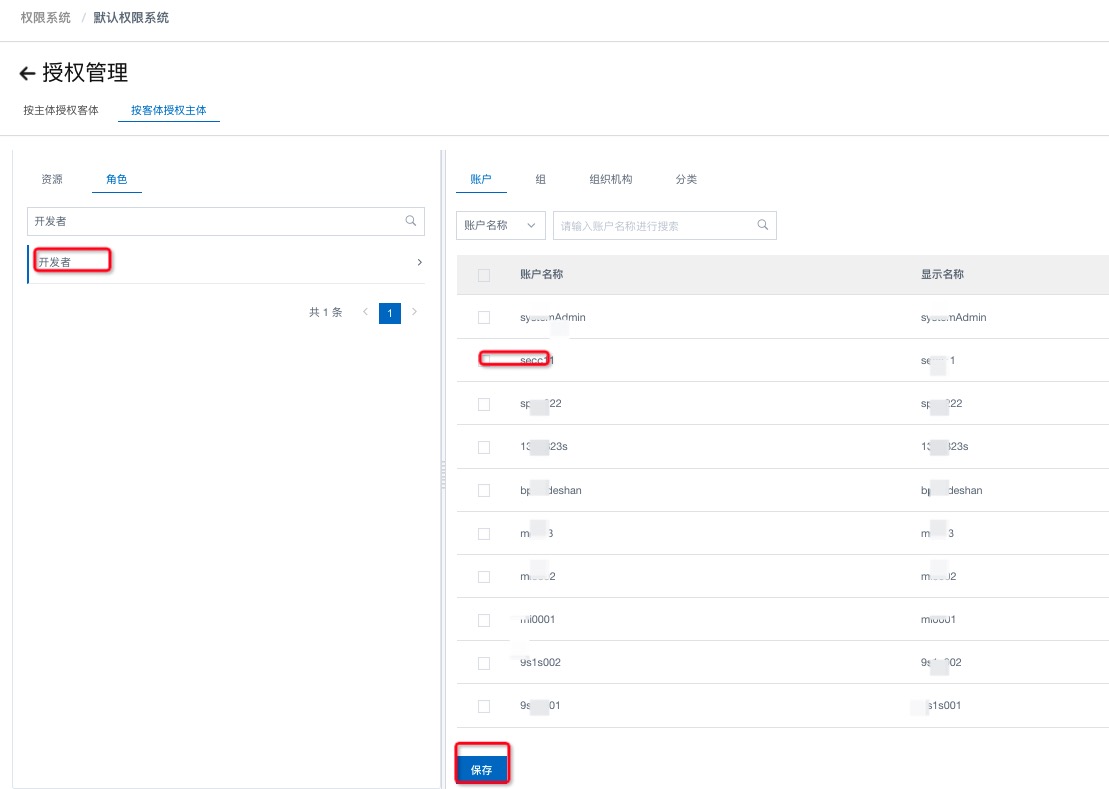Click the search icon in role search box

pyautogui.click(x=411, y=221)
